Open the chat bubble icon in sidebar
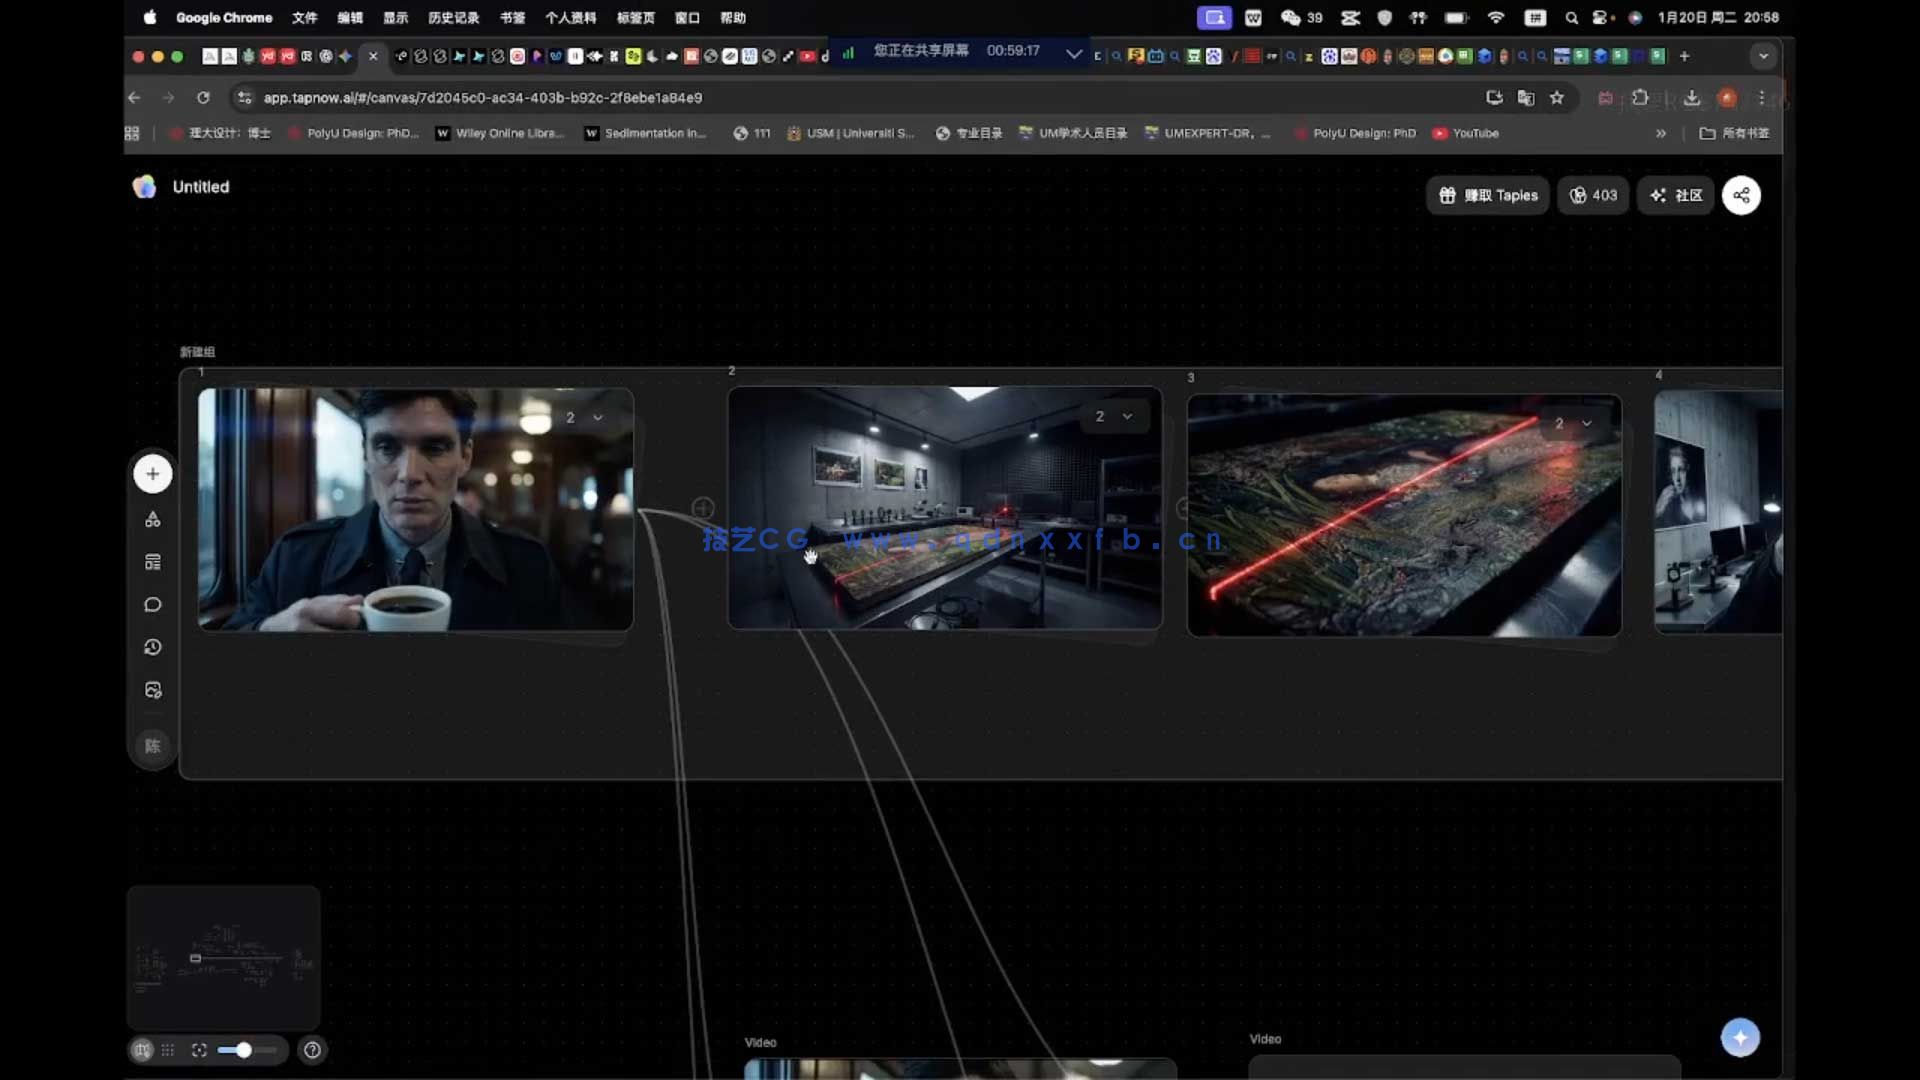The height and width of the screenshot is (1080, 1920). click(153, 605)
